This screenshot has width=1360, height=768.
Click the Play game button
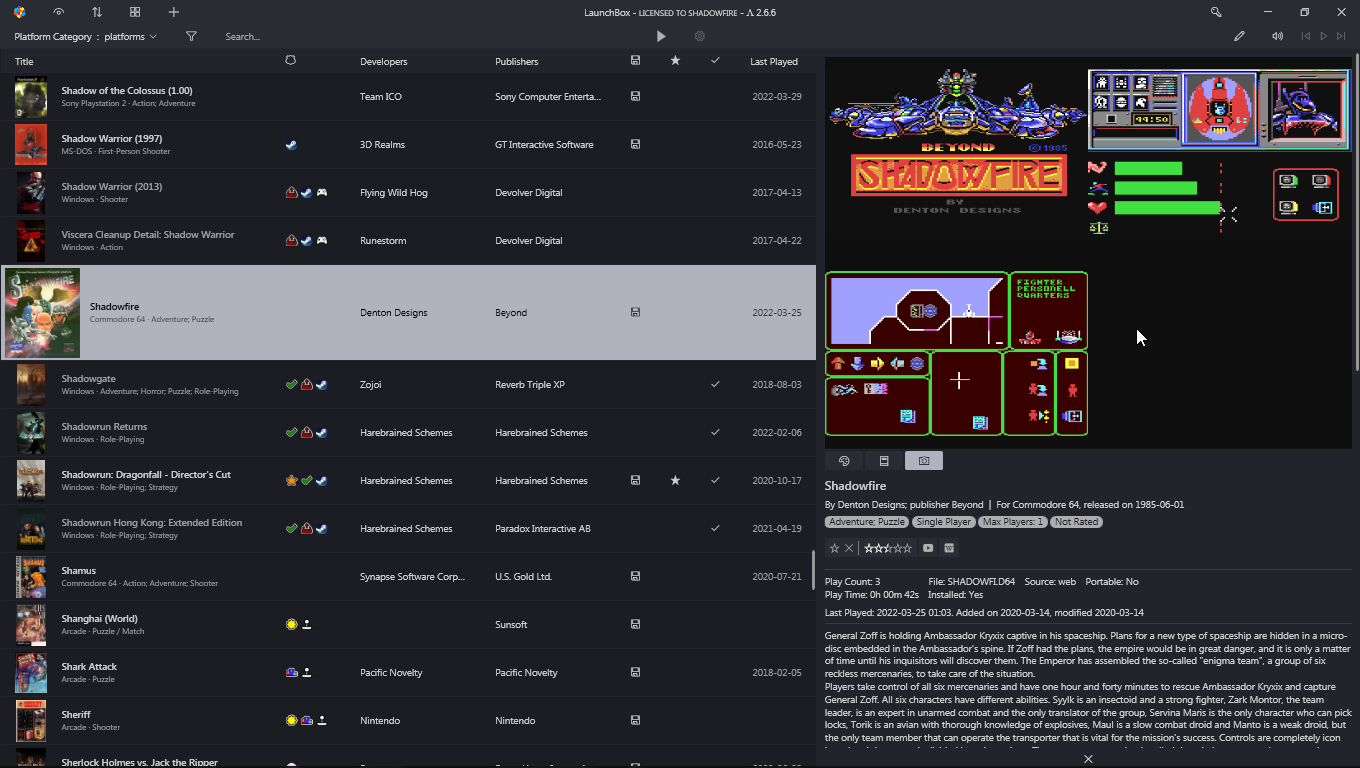point(661,36)
